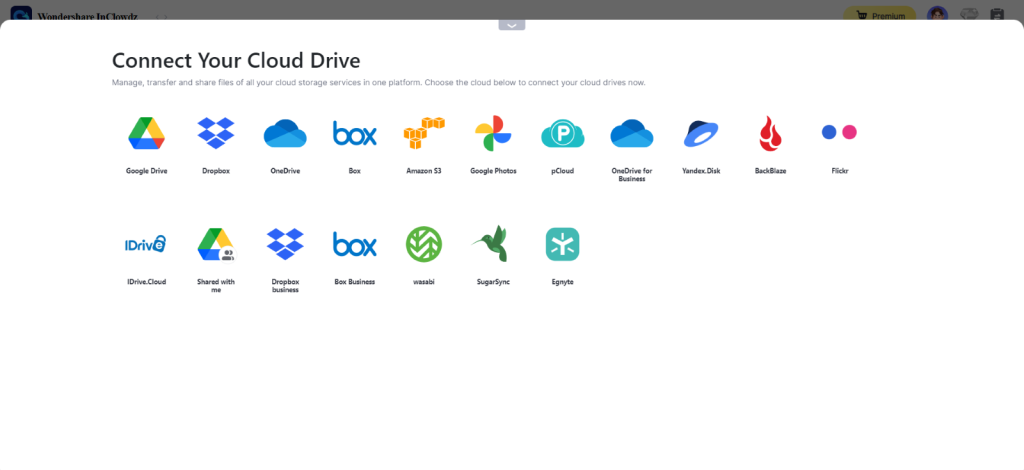Open the clipboard task list icon
Viewport: 1024px width, 470px height.
(x=997, y=15)
